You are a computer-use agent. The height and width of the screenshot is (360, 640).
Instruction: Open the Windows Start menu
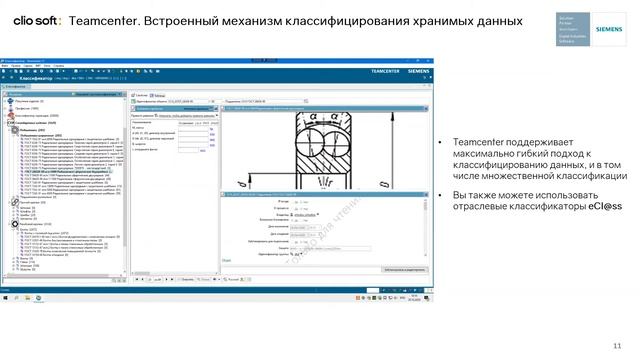pos(5,298)
